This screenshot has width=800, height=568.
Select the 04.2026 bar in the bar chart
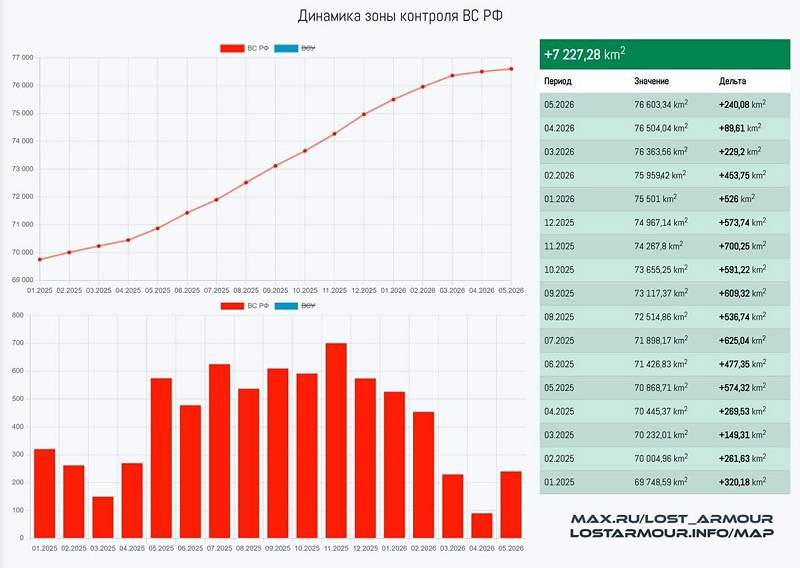coord(482,526)
